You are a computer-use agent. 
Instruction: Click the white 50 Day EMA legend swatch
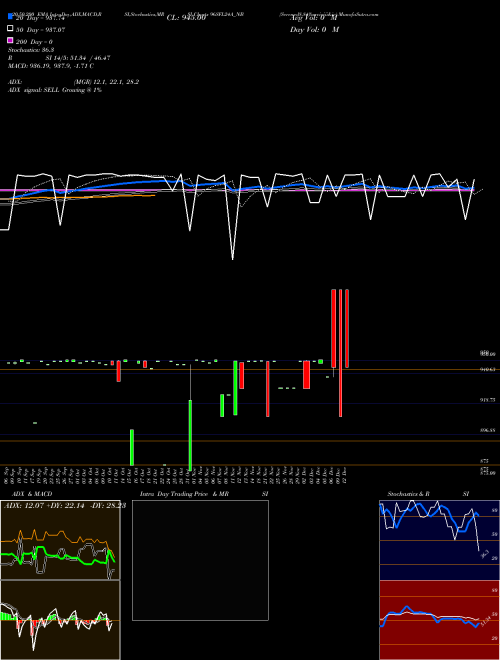11,29
